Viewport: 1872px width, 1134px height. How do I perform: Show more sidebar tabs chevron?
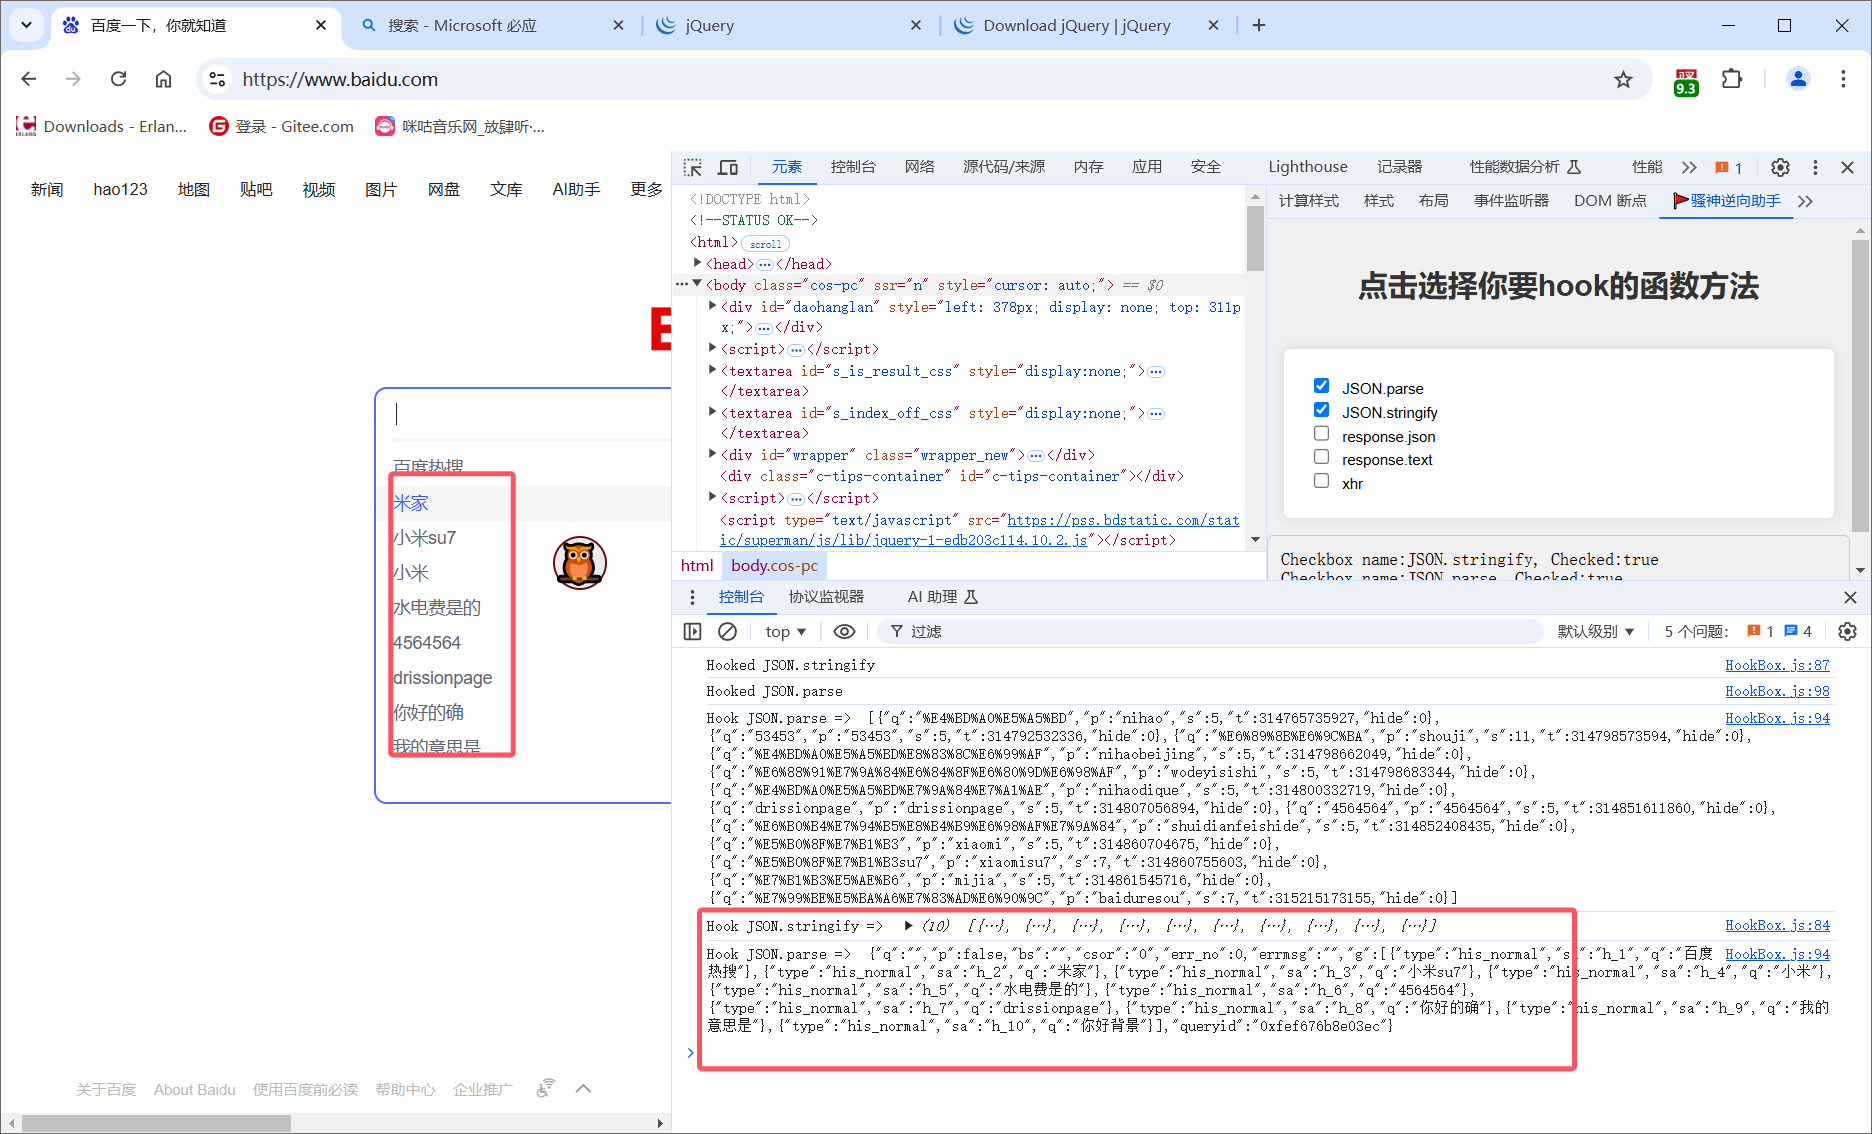1805,201
